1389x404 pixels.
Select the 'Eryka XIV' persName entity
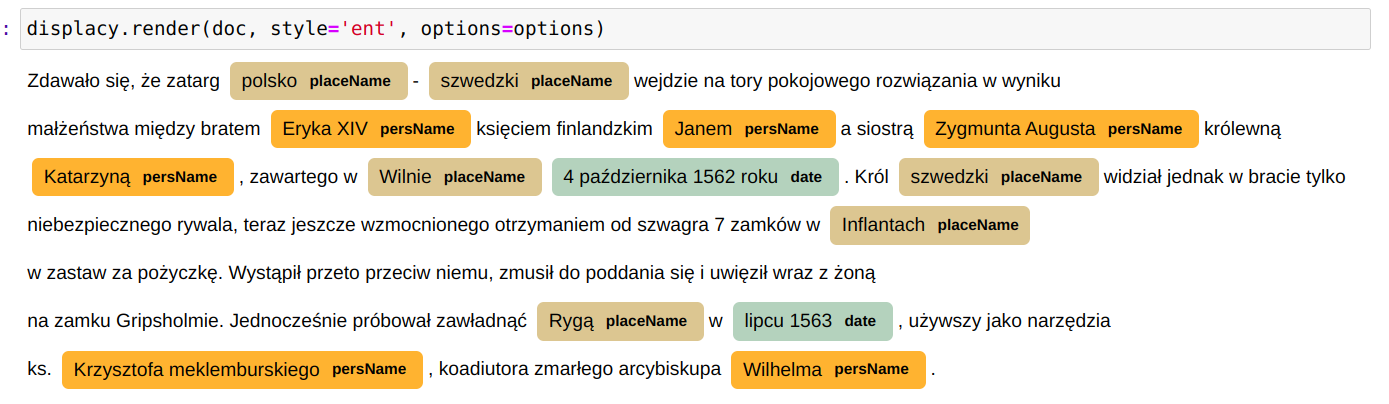(x=371, y=129)
